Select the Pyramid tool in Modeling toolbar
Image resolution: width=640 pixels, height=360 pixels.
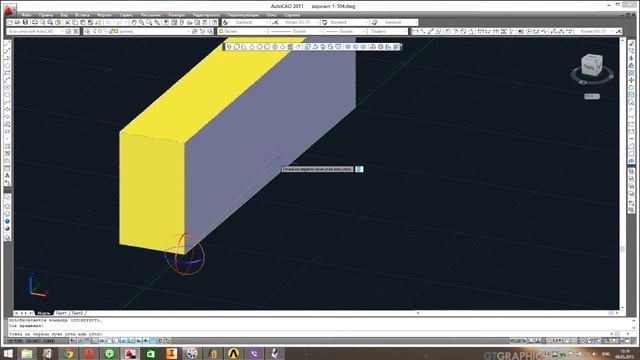coord(282,47)
